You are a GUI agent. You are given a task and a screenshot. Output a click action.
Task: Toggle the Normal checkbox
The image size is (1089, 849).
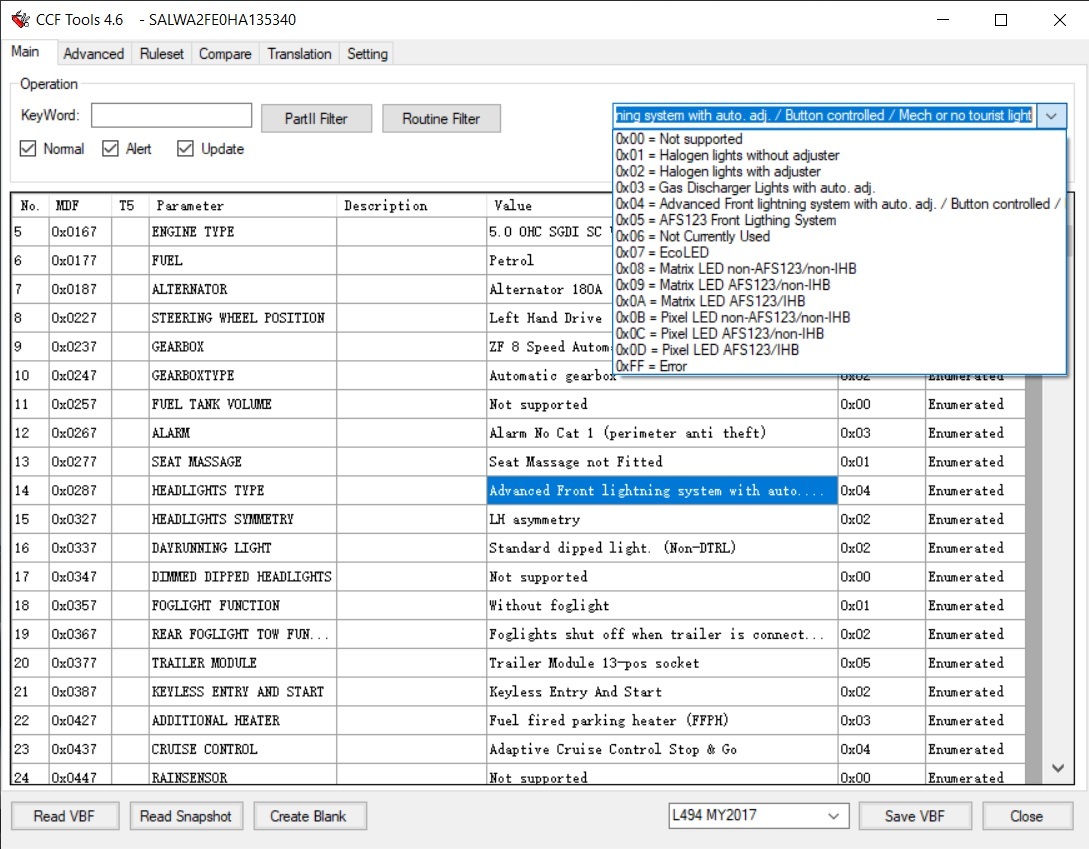(x=28, y=149)
